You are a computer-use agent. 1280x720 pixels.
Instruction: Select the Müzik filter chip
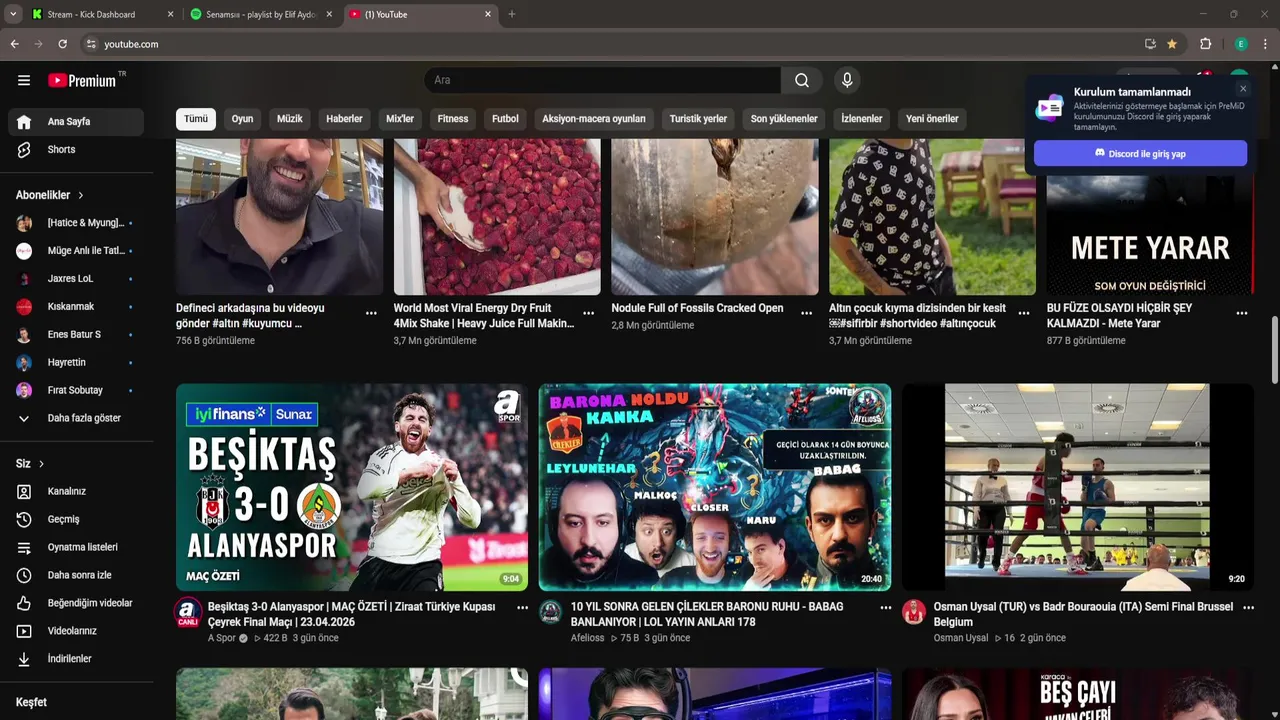(289, 118)
